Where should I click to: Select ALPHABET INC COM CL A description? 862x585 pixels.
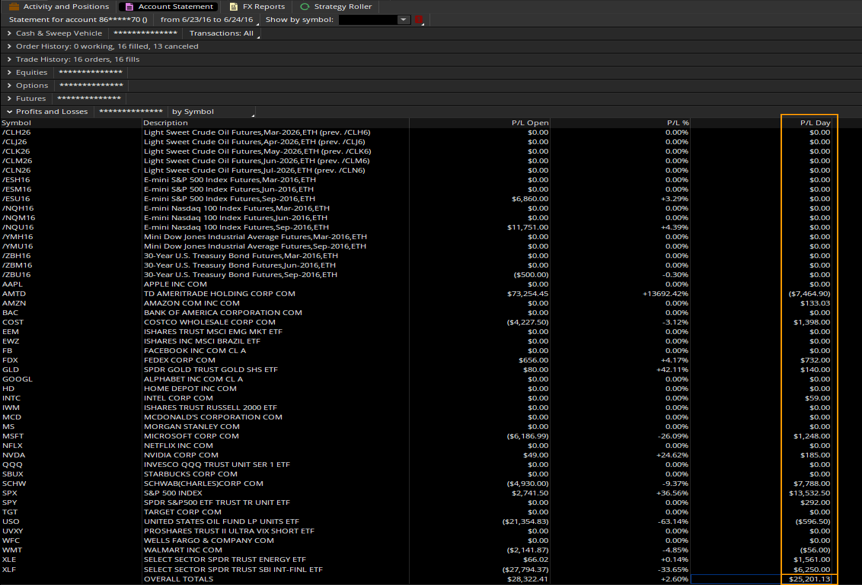(193, 379)
